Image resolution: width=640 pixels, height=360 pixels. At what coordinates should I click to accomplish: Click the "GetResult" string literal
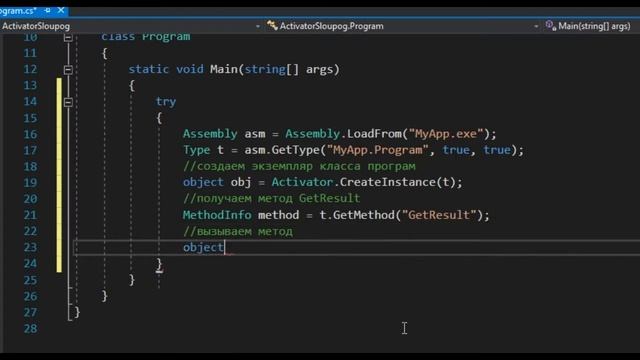coord(439,215)
